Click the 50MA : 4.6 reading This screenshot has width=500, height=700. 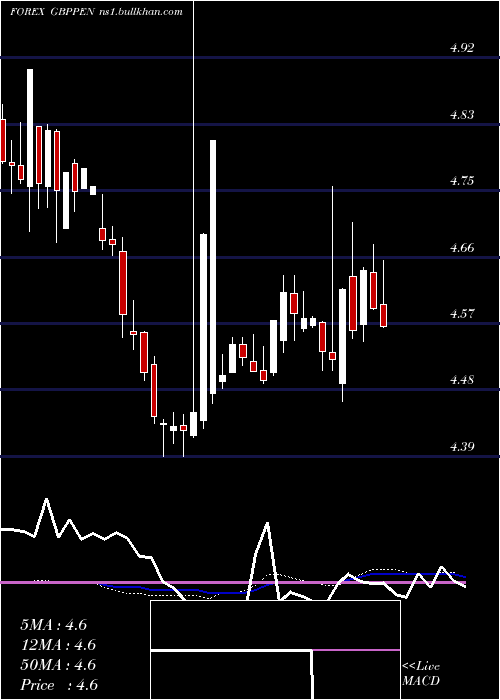pyautogui.click(x=58, y=665)
